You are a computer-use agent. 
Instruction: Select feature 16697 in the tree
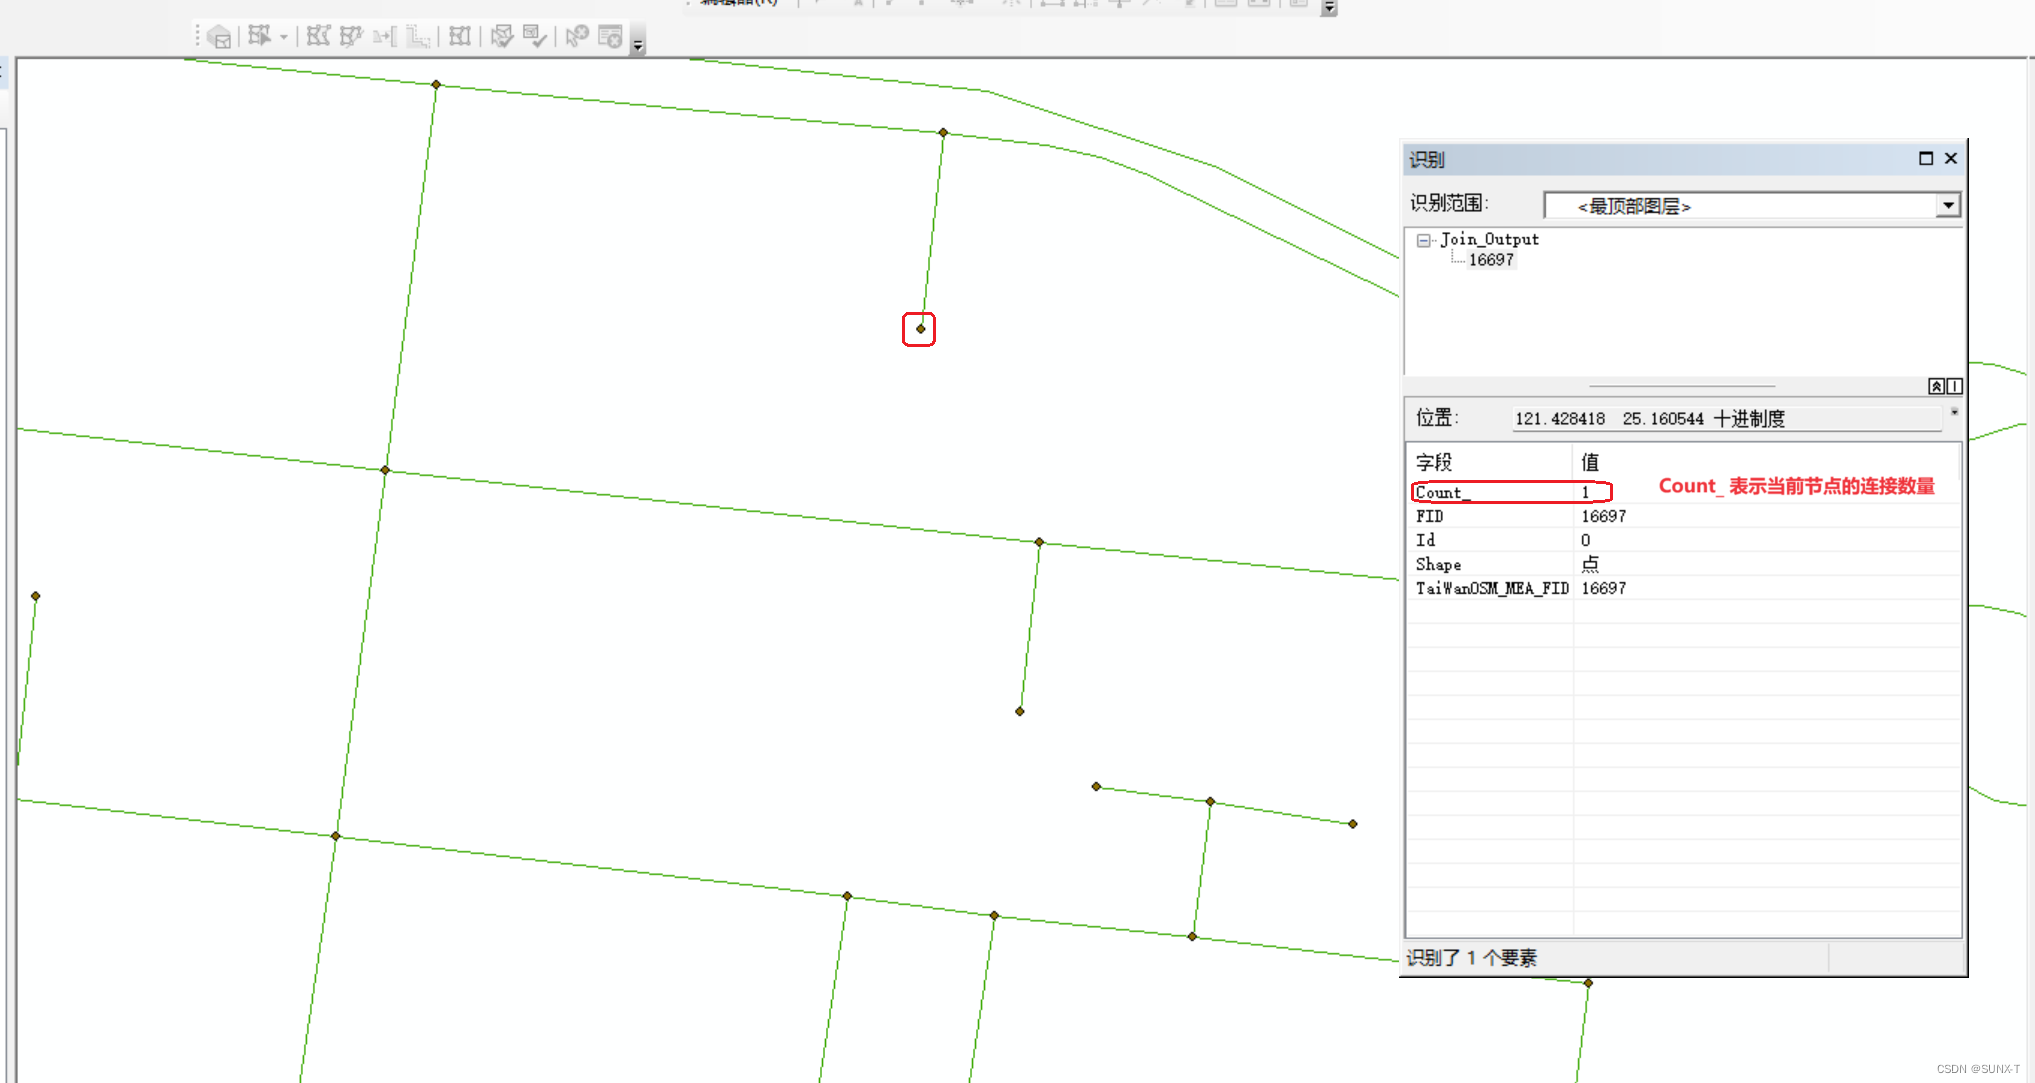1491,260
